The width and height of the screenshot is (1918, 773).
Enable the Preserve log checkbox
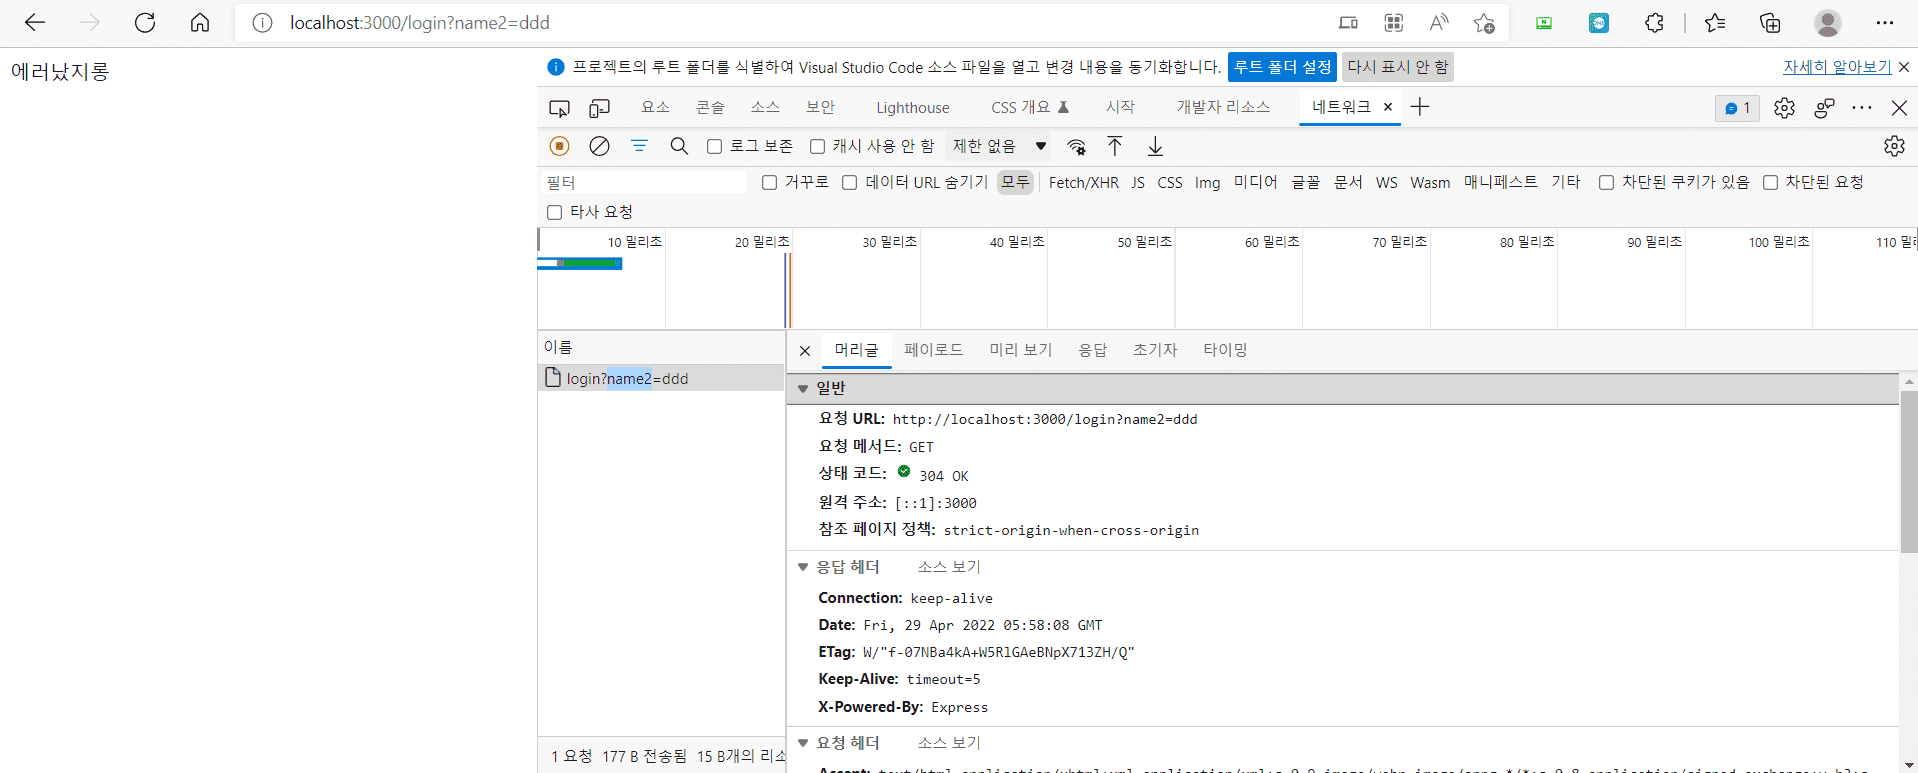pyautogui.click(x=714, y=147)
